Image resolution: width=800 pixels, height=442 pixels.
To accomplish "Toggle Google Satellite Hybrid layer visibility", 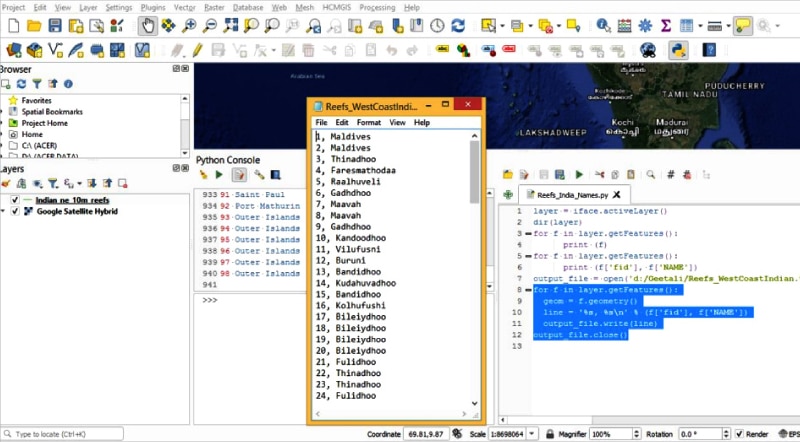I will [15, 212].
